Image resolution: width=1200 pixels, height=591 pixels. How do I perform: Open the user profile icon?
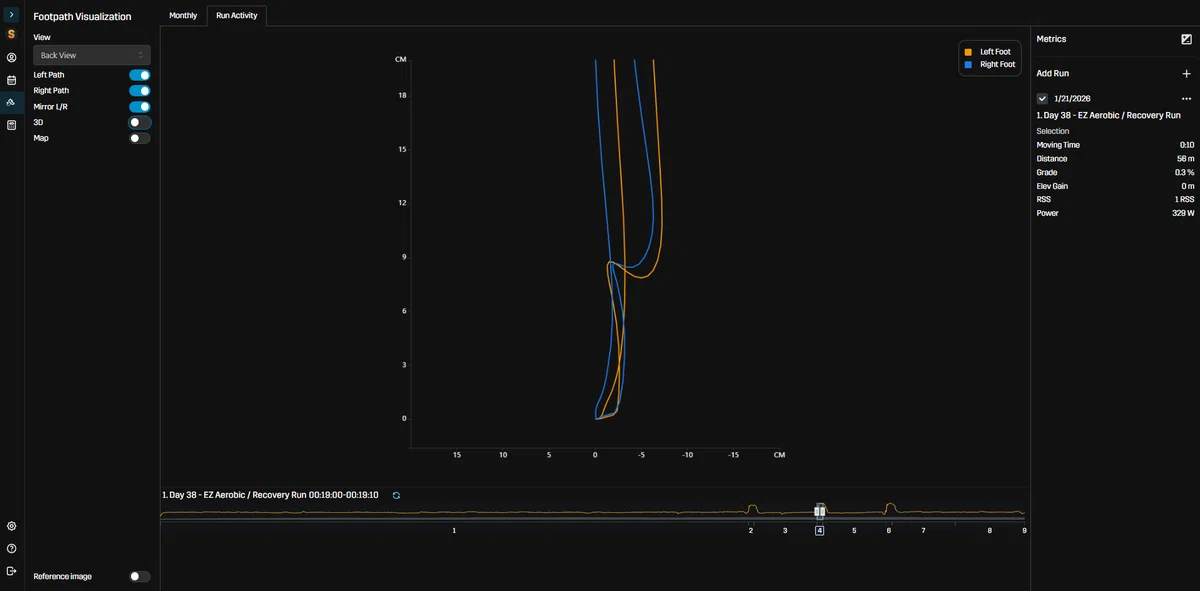12,58
